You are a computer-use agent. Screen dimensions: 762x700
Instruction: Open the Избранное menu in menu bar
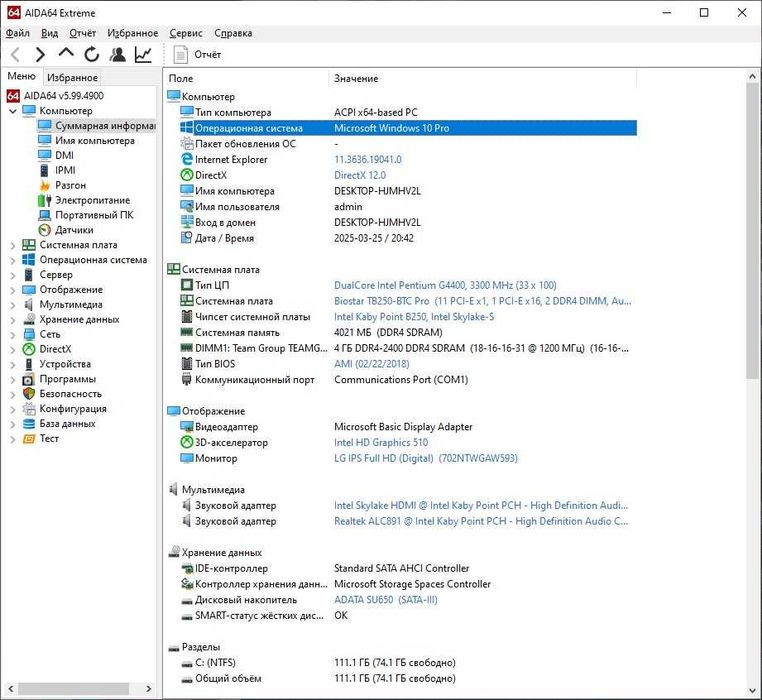point(133,33)
